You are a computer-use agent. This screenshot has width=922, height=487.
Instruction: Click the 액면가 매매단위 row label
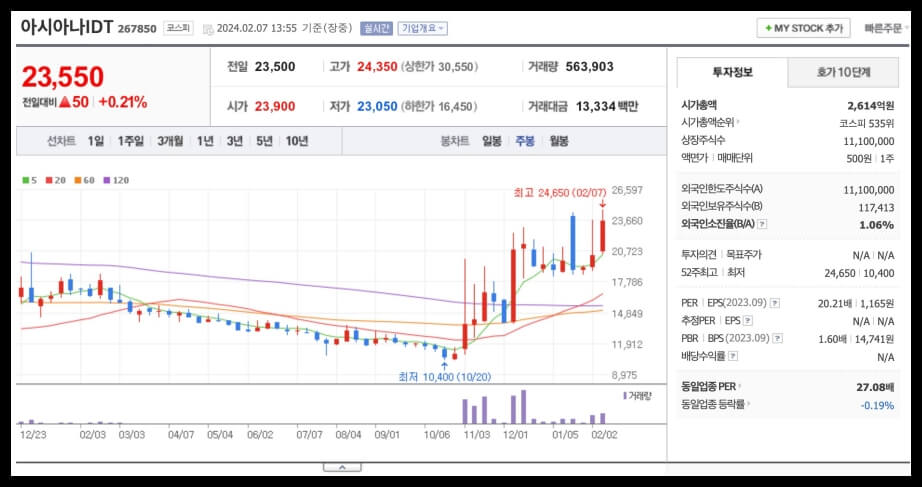pyautogui.click(x=717, y=158)
